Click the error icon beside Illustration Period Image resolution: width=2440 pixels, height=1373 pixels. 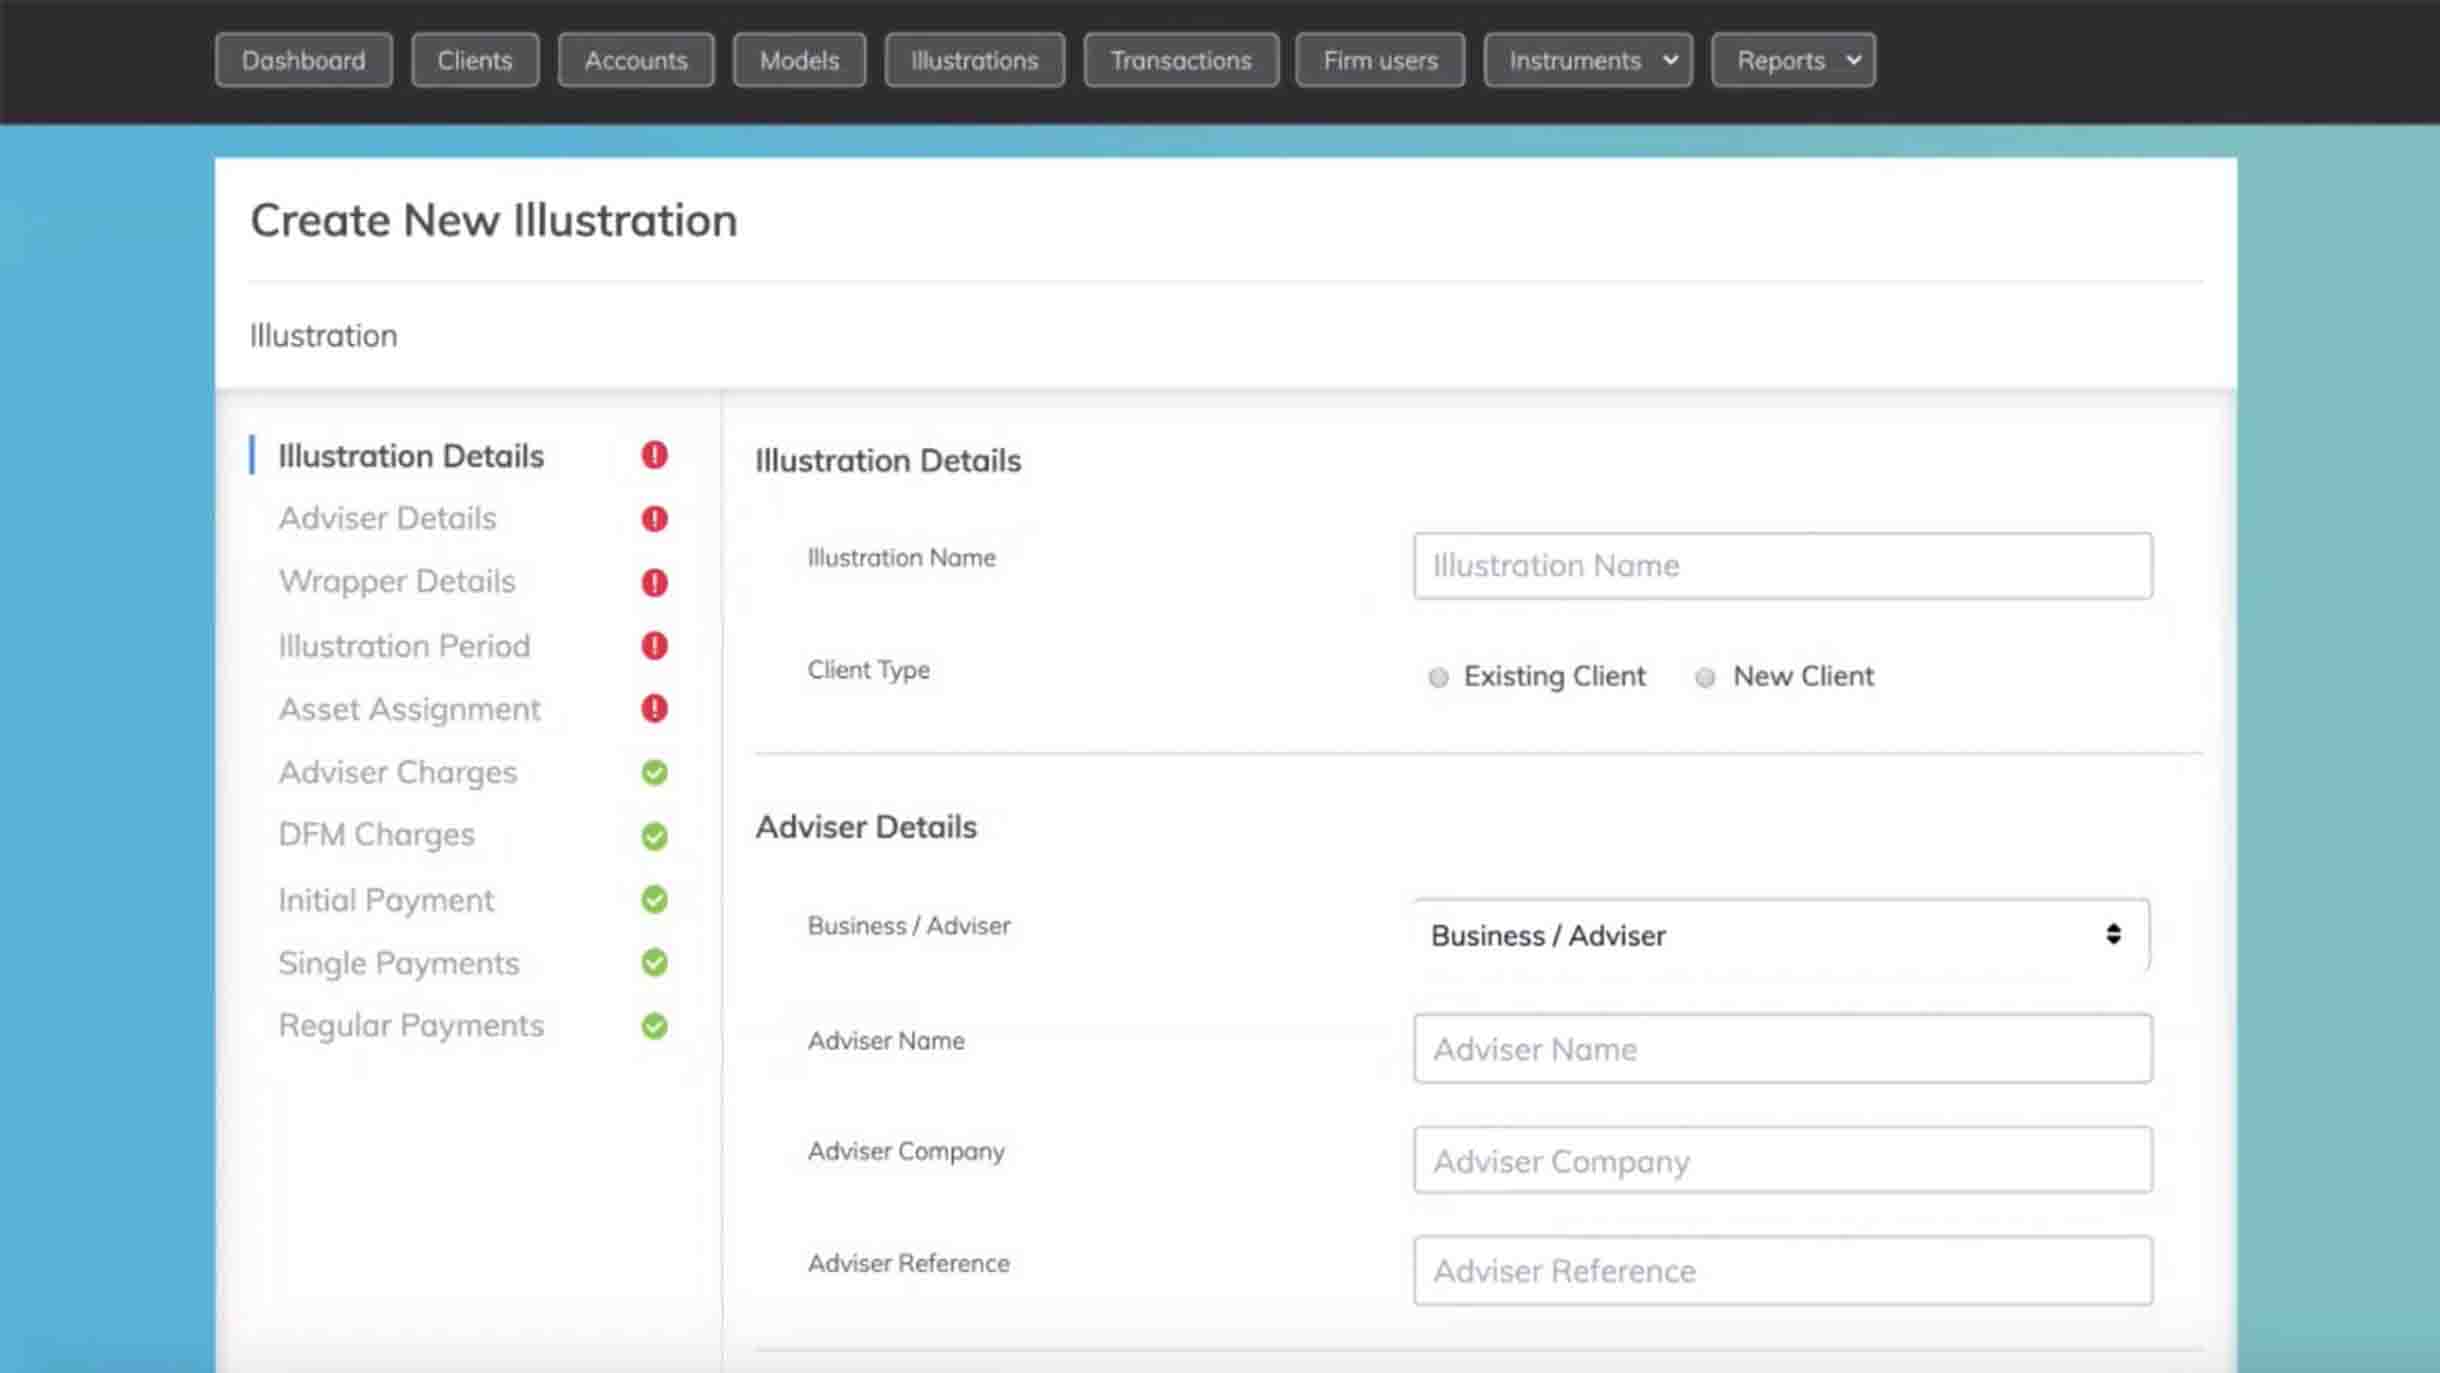tap(654, 646)
